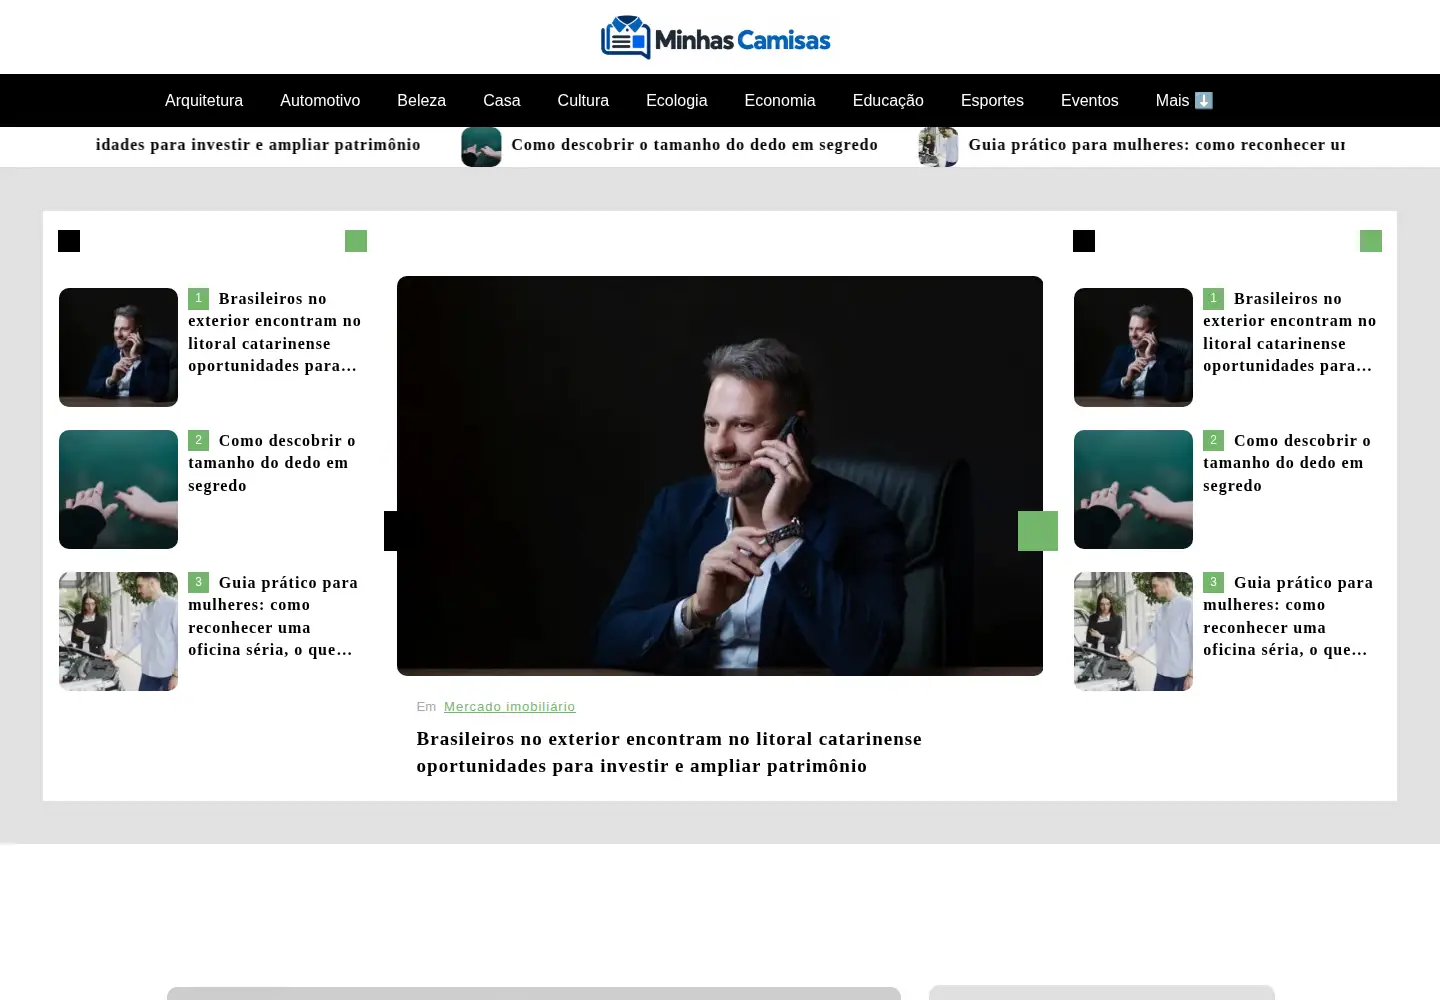The width and height of the screenshot is (1440, 1000).
Task: Open the Minhas Camisas logo homepage
Action: coord(716,37)
